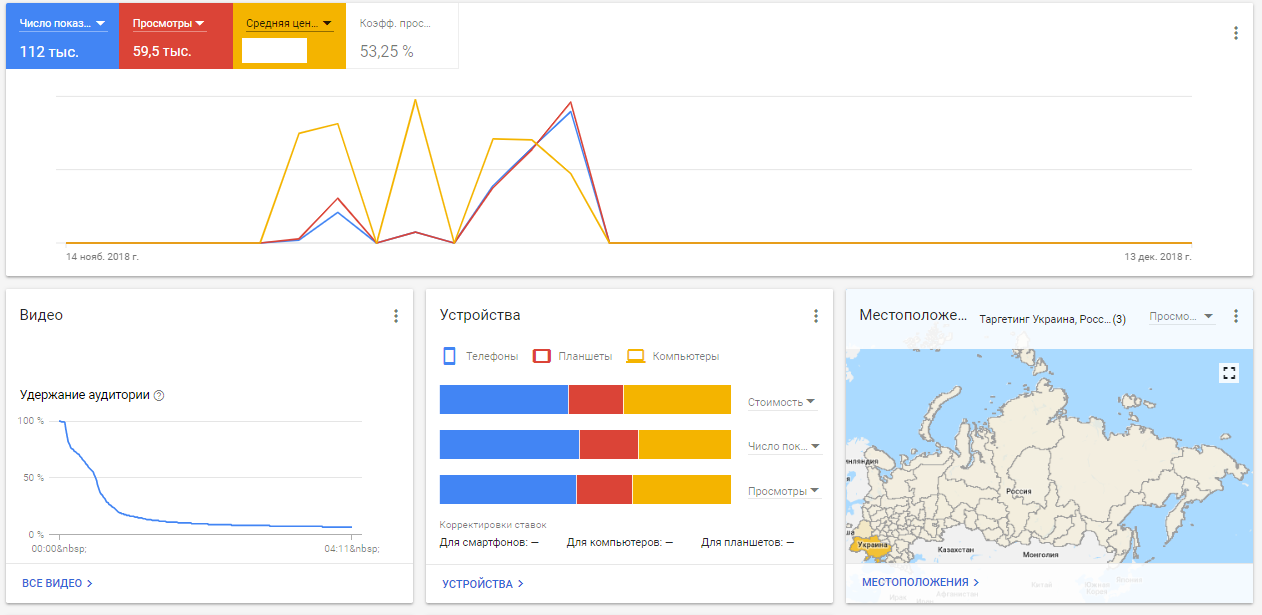Open the МЕСТОПОЛОЖЕНИЯ link below the map
Viewport: 1262px width, 615px height.
[920, 582]
